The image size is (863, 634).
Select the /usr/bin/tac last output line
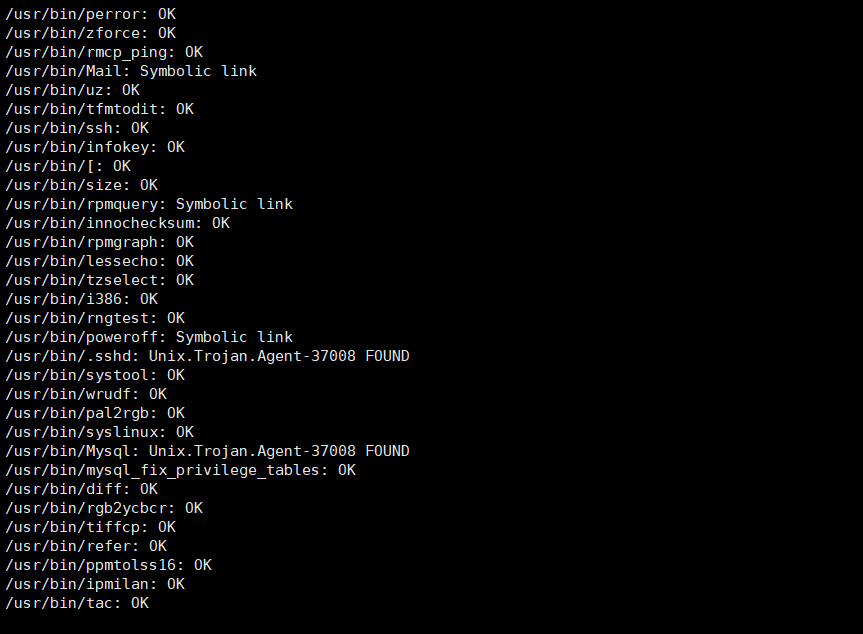[x=77, y=603]
